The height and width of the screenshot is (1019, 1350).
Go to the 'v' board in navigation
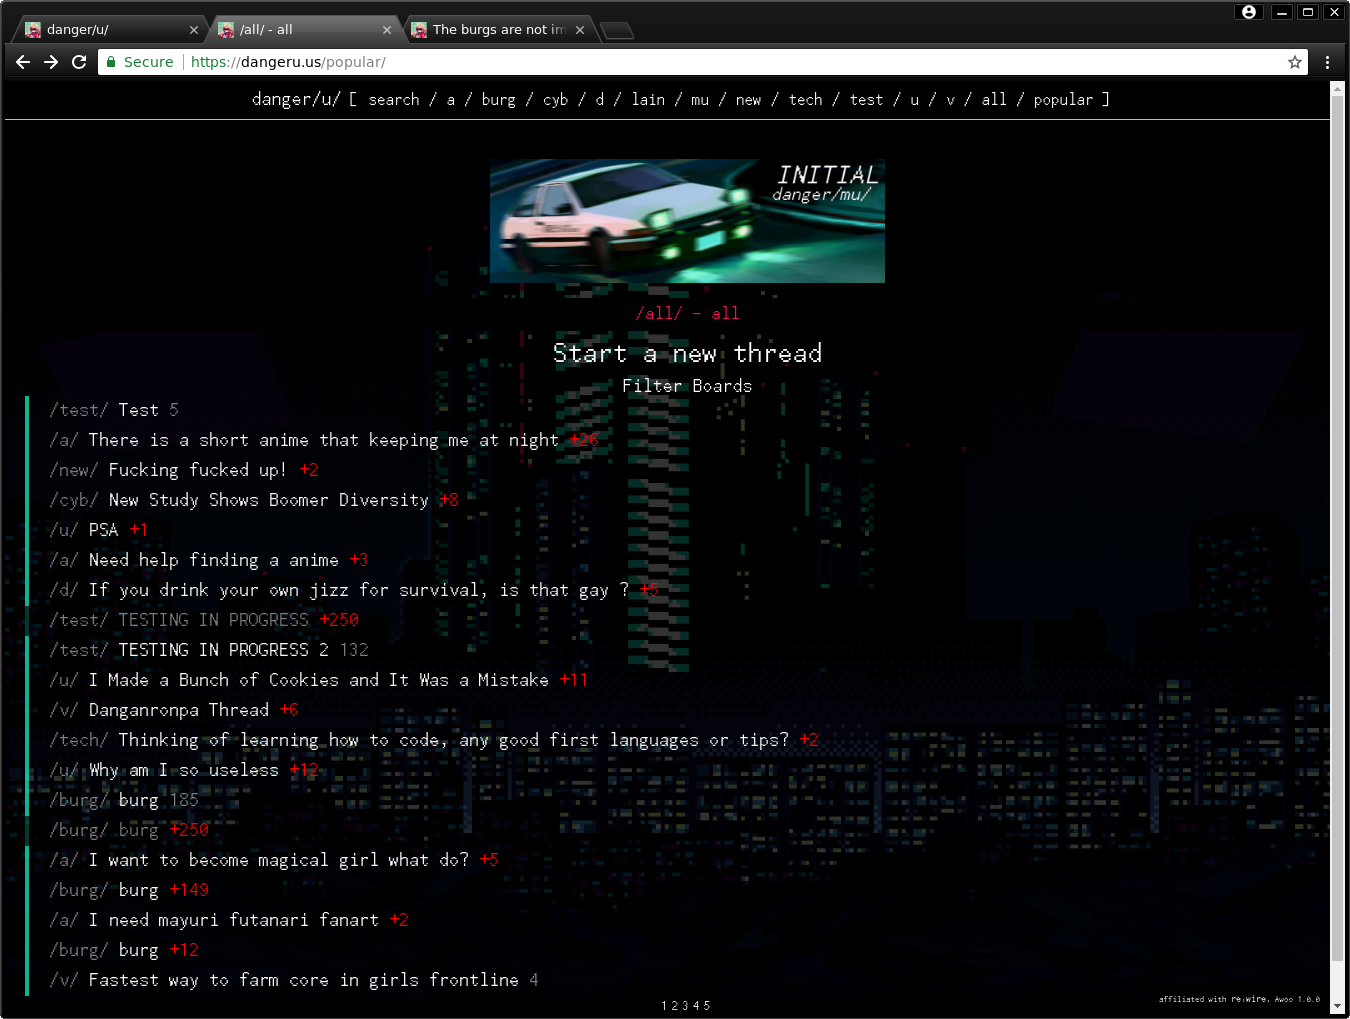[950, 99]
